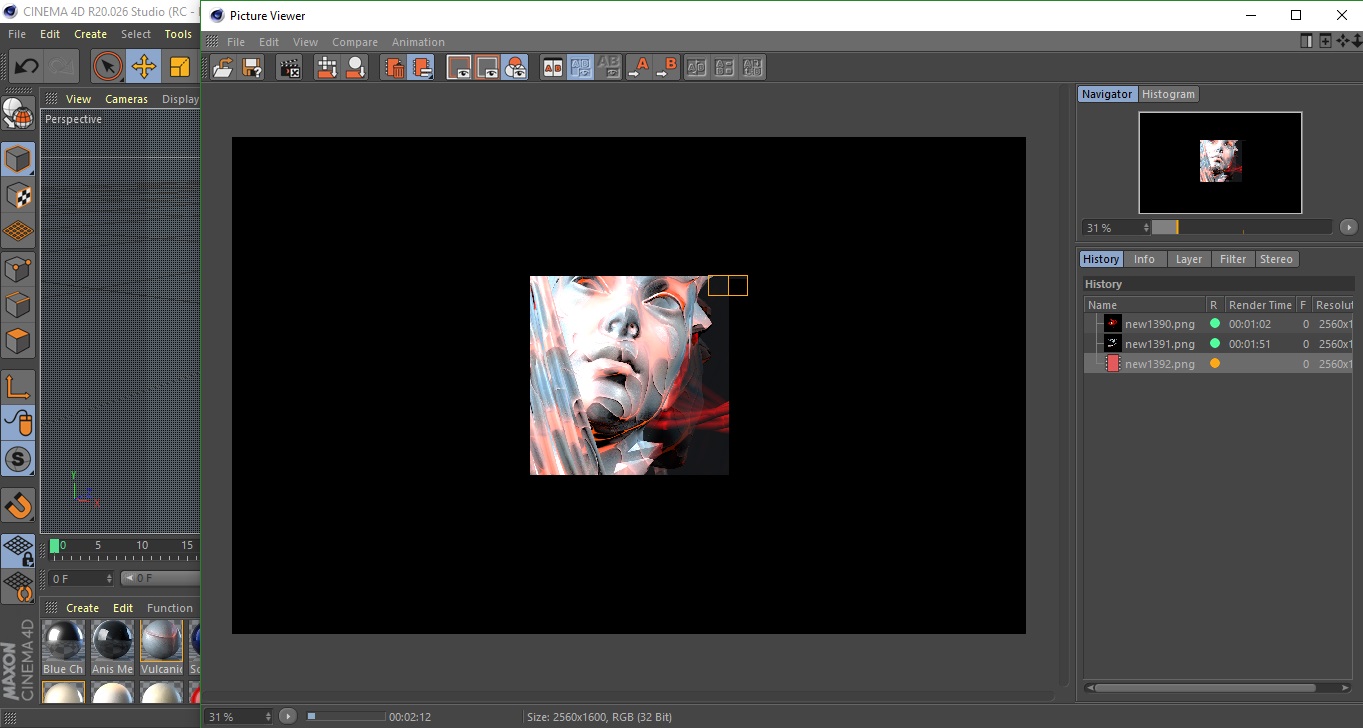Open the Picture Viewer Compare menu
Image resolution: width=1363 pixels, height=728 pixels.
[x=355, y=42]
